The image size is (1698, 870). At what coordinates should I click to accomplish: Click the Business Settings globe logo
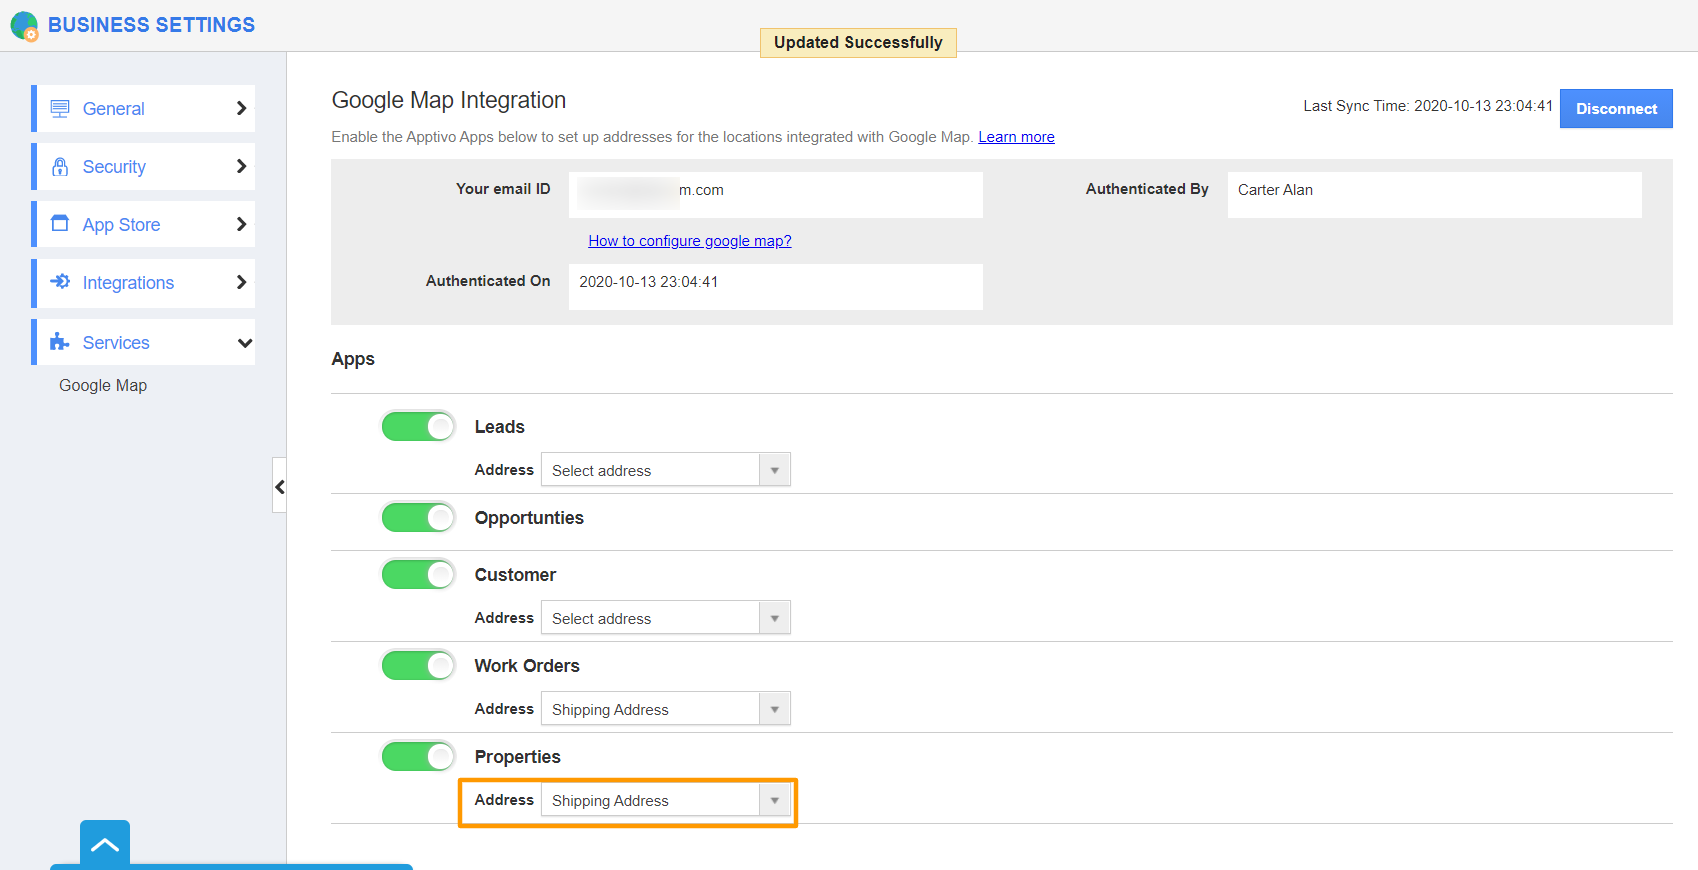[x=24, y=26]
